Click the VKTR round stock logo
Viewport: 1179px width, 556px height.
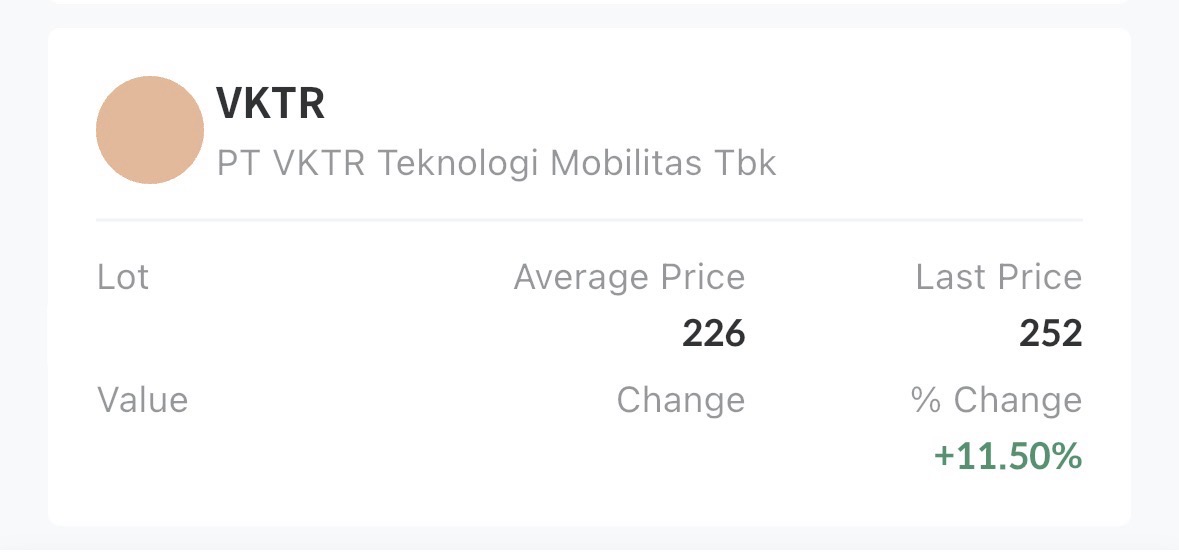(x=150, y=130)
